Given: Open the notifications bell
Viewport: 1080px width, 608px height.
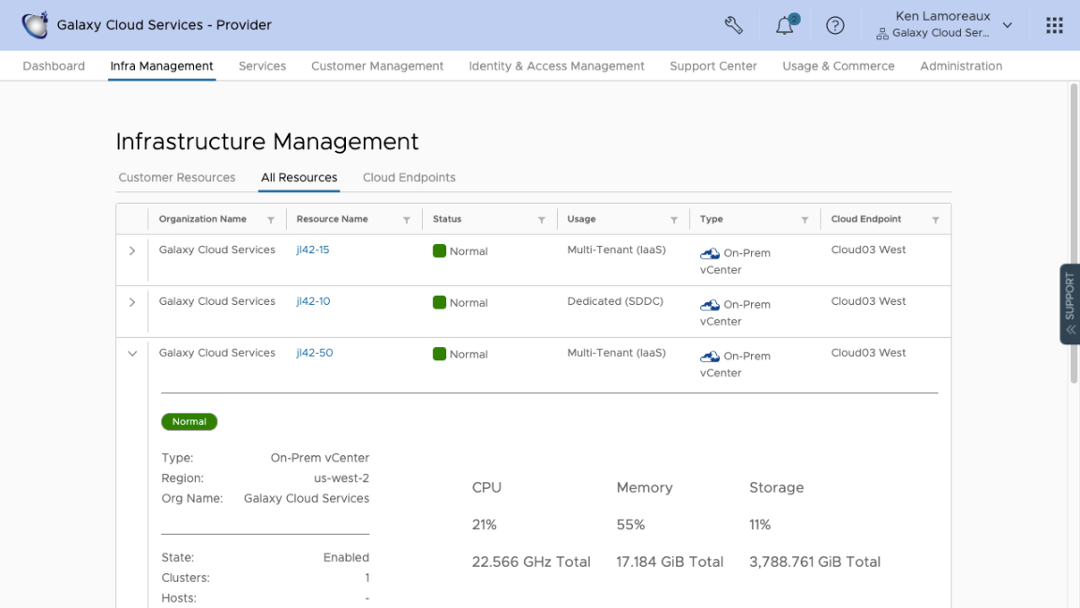Looking at the screenshot, I should coord(785,26).
